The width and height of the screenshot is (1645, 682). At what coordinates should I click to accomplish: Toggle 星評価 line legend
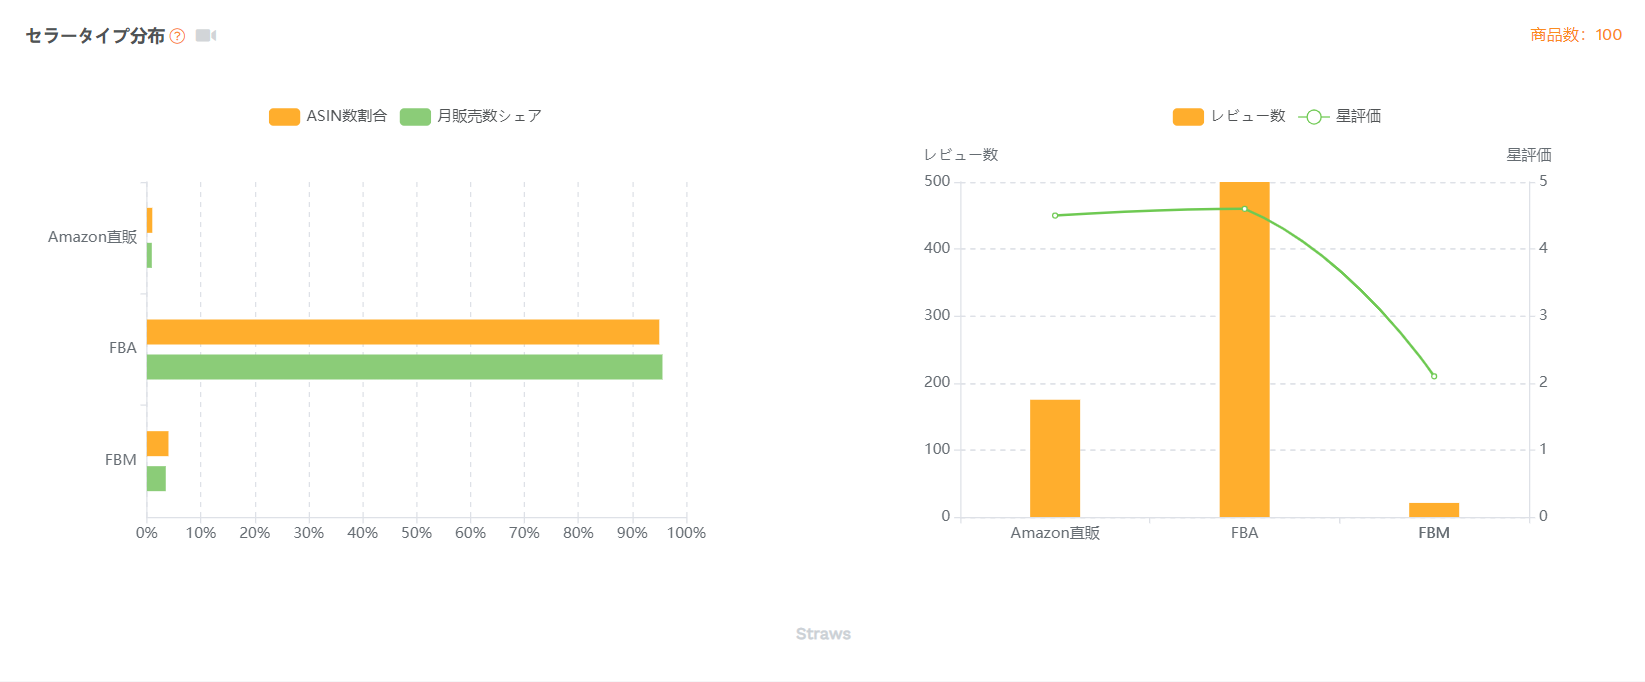pyautogui.click(x=1340, y=116)
